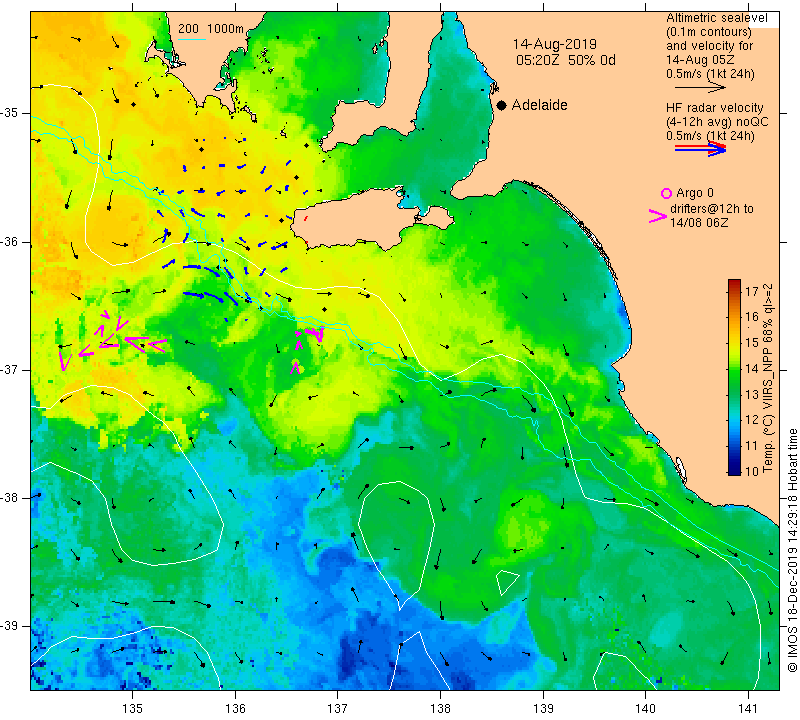The width and height of the screenshot is (800, 720).
Task: Click the magenta drifter arrowhead legend symbol
Action: click(658, 216)
